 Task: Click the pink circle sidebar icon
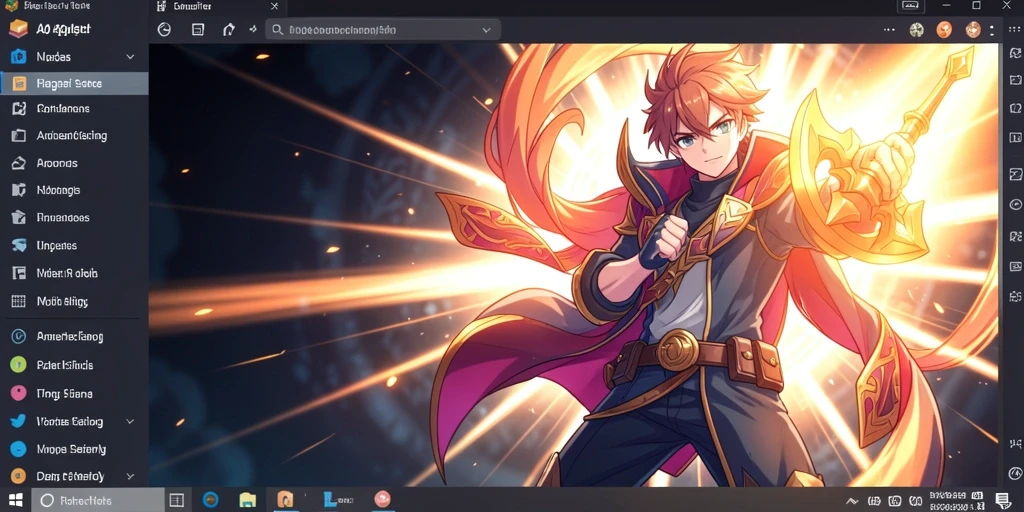click(x=18, y=393)
